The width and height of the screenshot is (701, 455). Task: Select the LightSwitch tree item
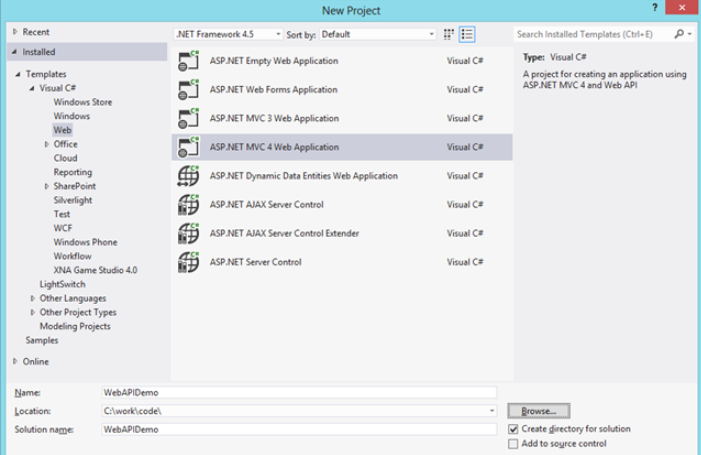[62, 284]
